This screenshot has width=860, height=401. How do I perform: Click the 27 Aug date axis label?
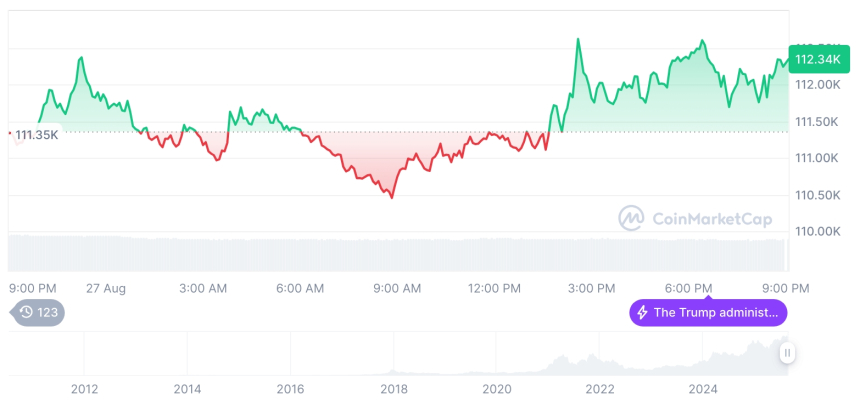point(106,288)
